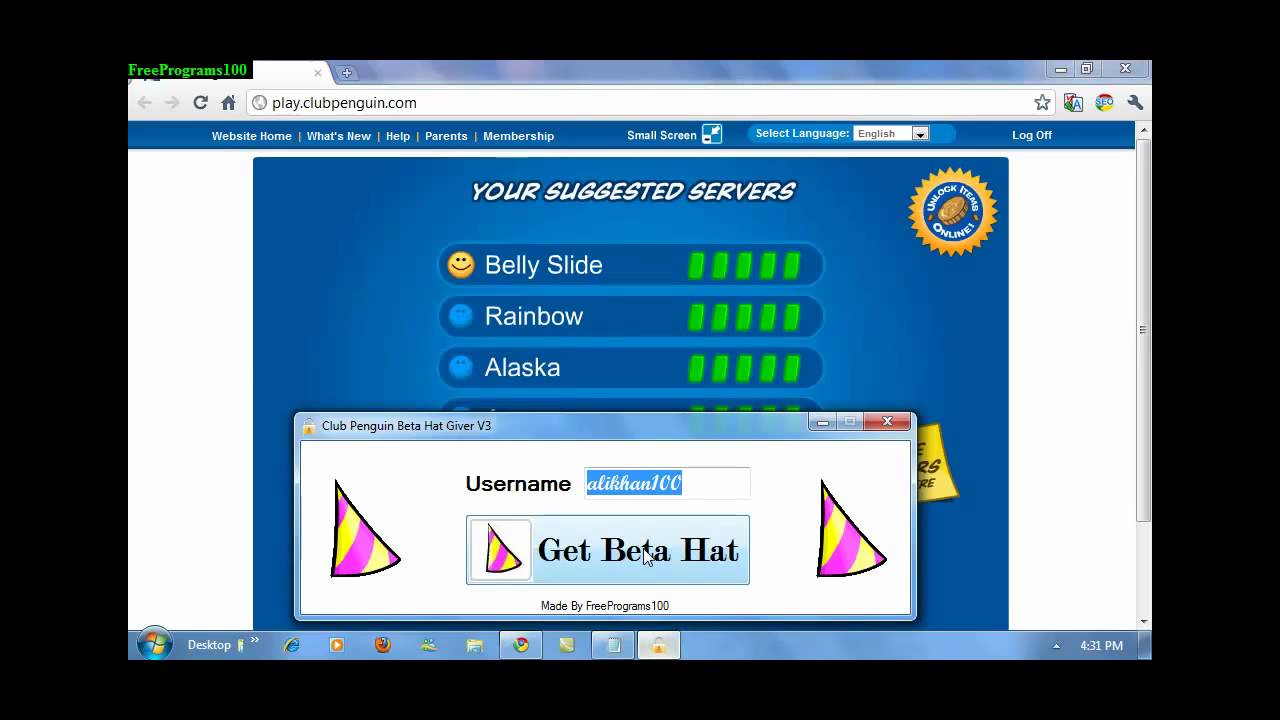
Task: Open the Parents link
Action: pyautogui.click(x=446, y=136)
